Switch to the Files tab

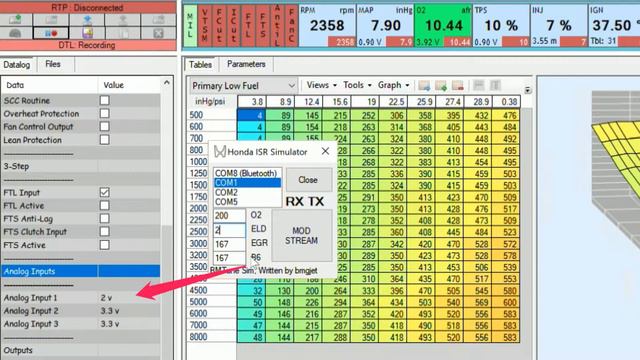(53, 64)
